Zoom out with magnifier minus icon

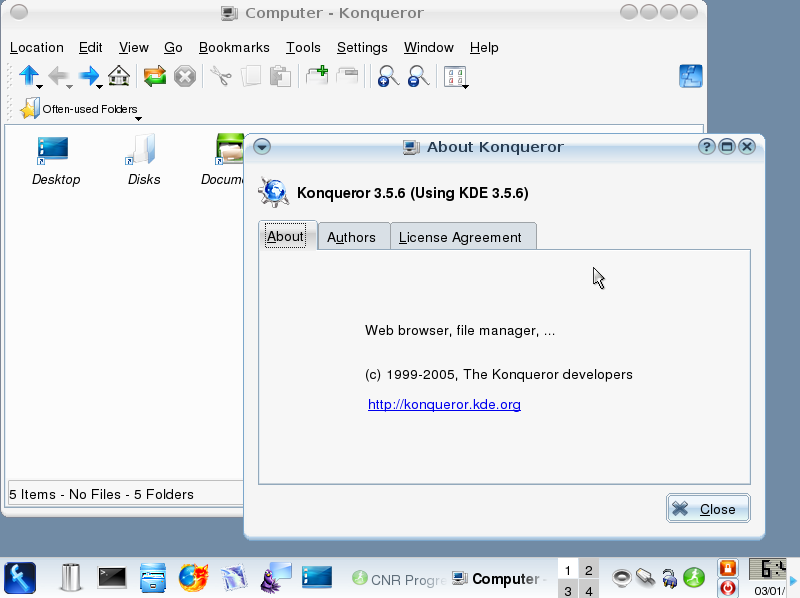[418, 77]
